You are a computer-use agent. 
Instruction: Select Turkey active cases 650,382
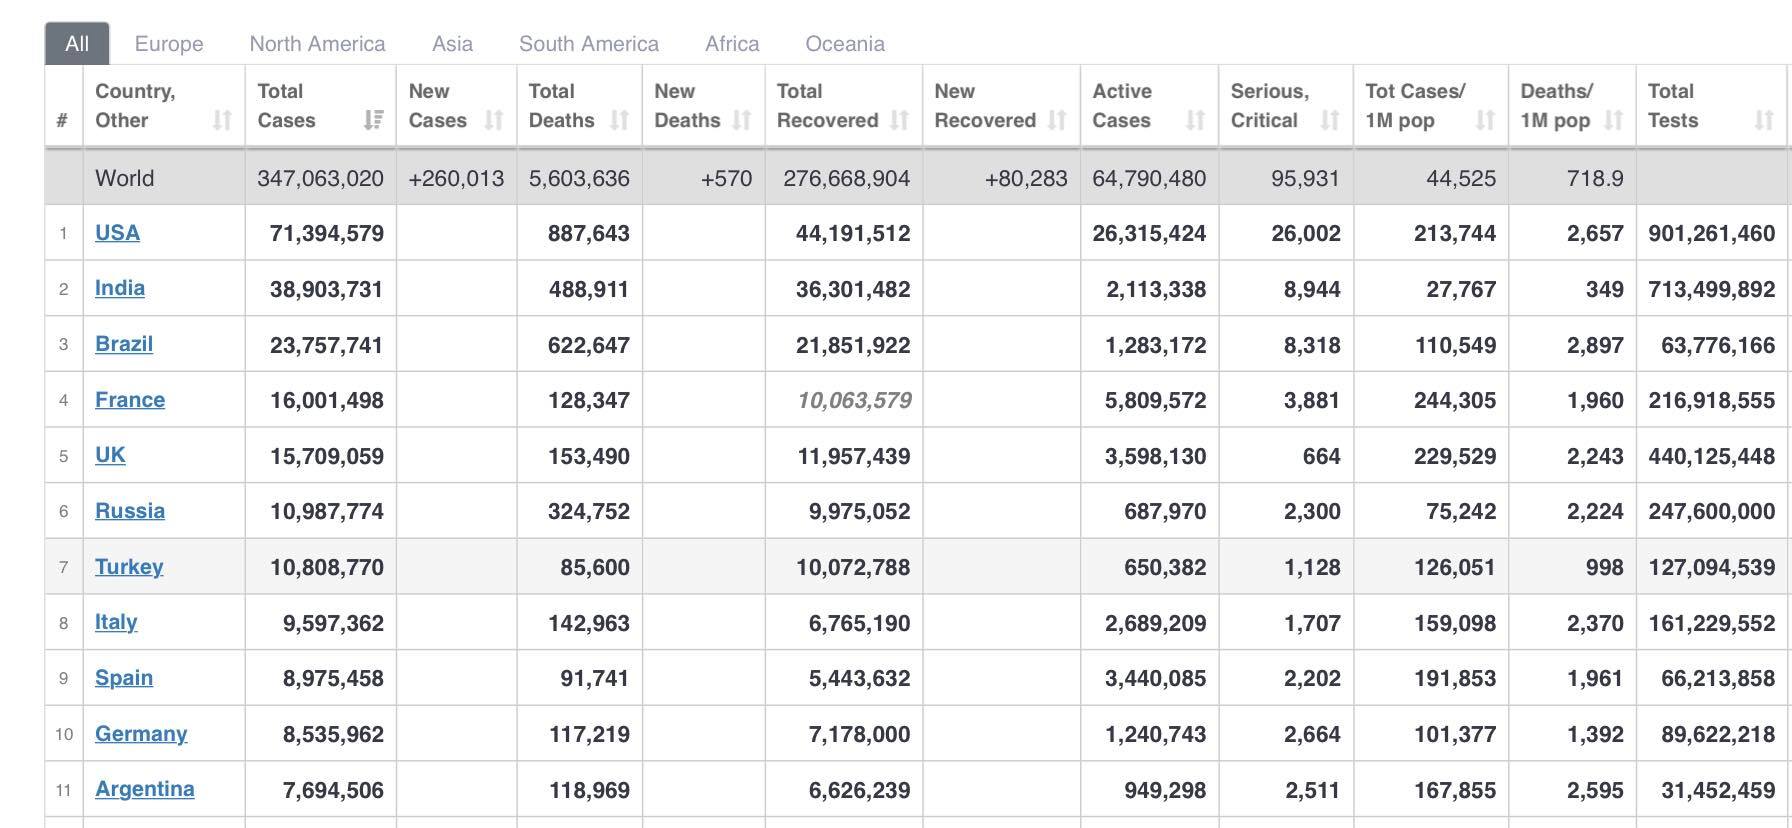tap(1165, 567)
